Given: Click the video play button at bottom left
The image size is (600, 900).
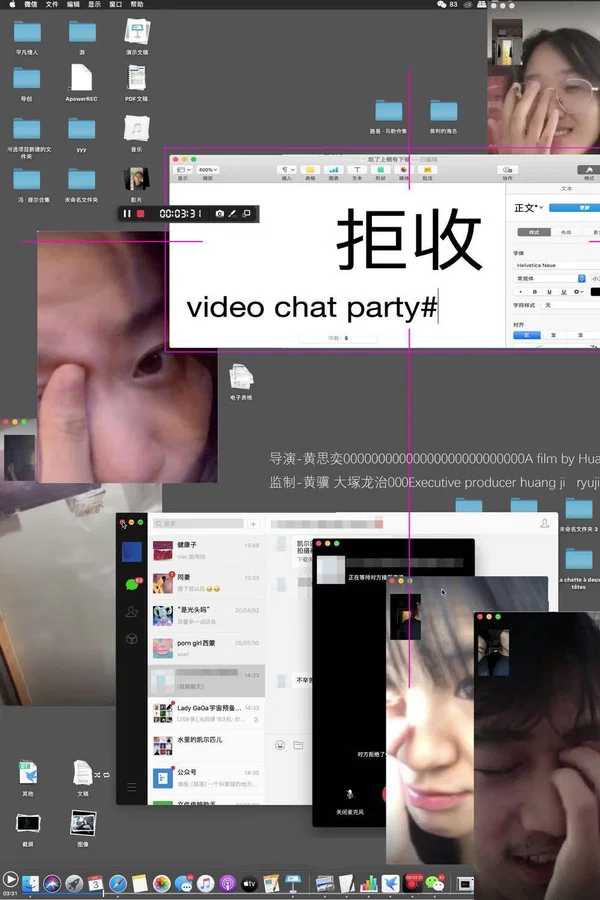Looking at the screenshot, I should [10, 879].
